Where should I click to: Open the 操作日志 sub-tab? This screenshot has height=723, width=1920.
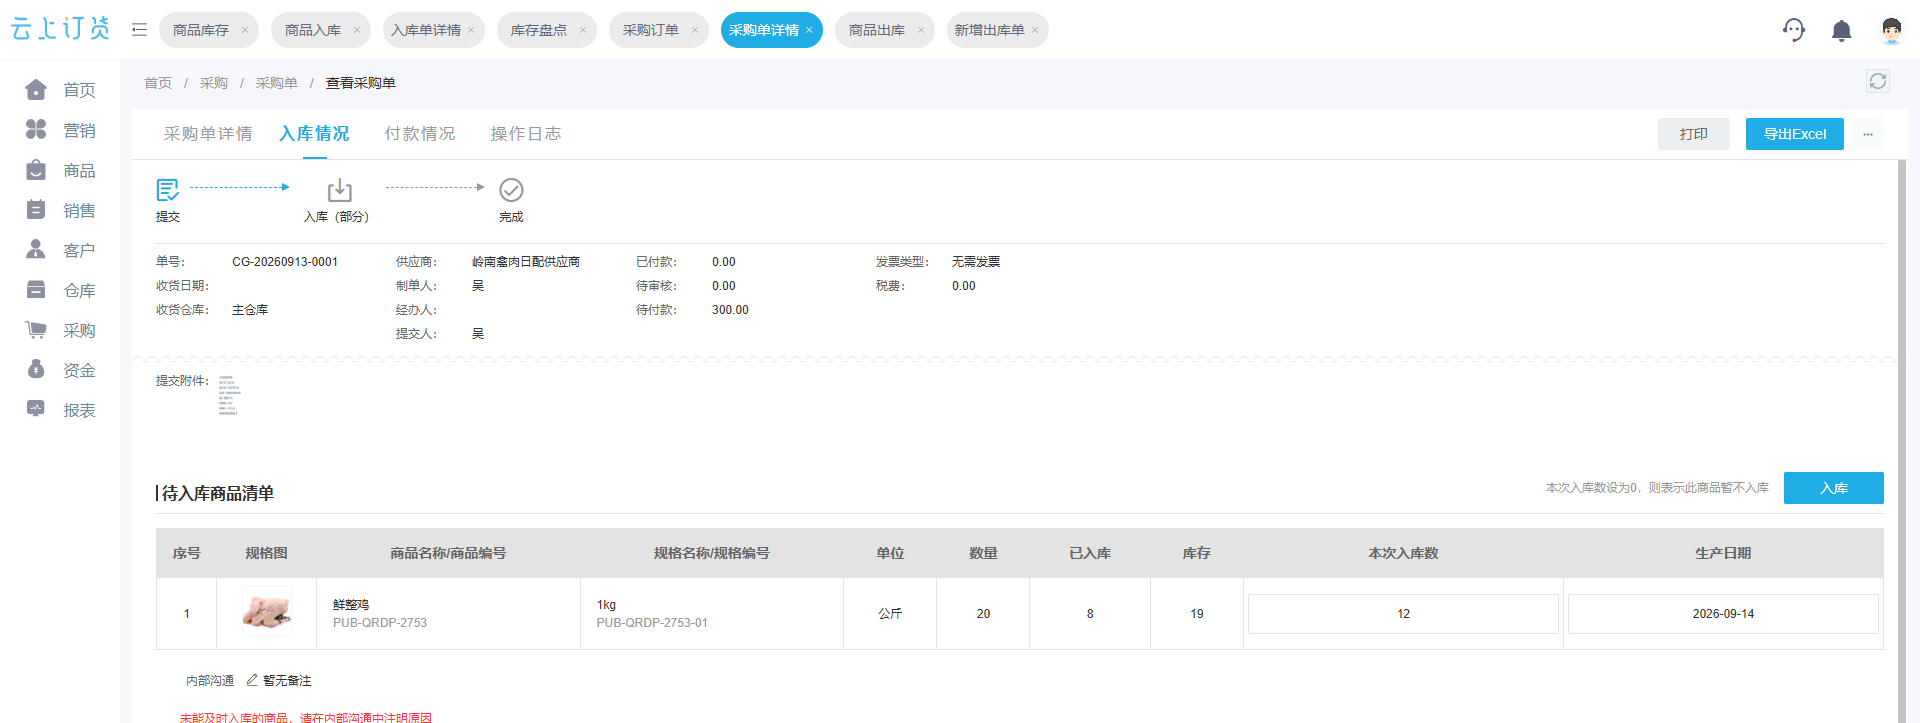tap(526, 134)
